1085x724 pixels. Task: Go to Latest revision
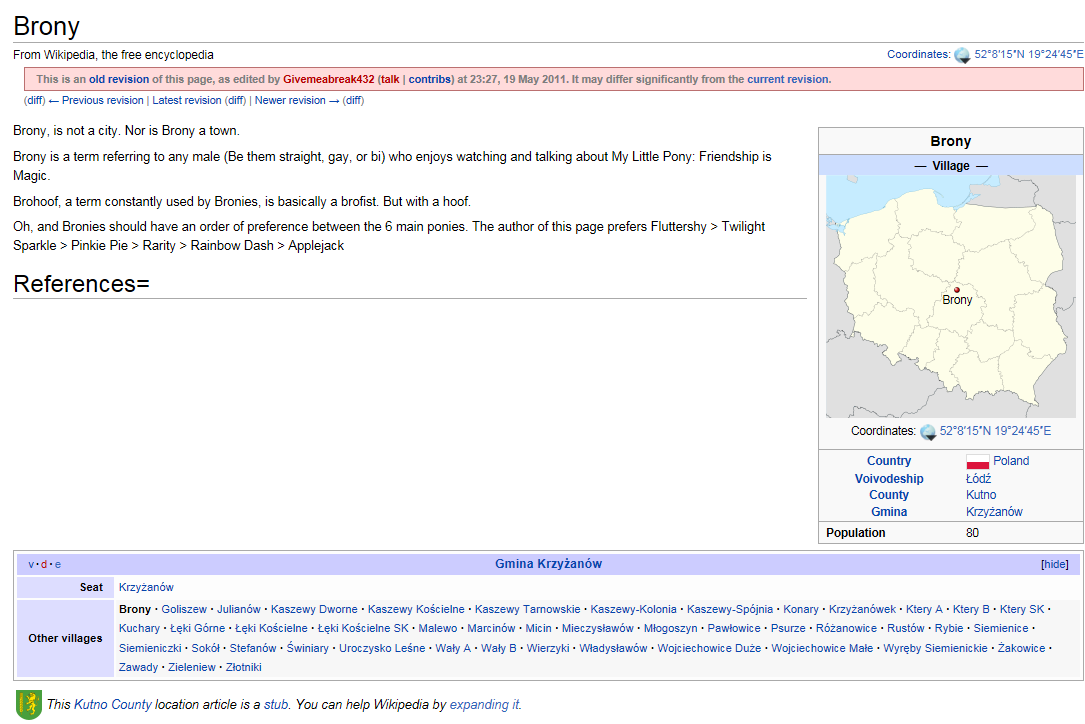pos(187,100)
